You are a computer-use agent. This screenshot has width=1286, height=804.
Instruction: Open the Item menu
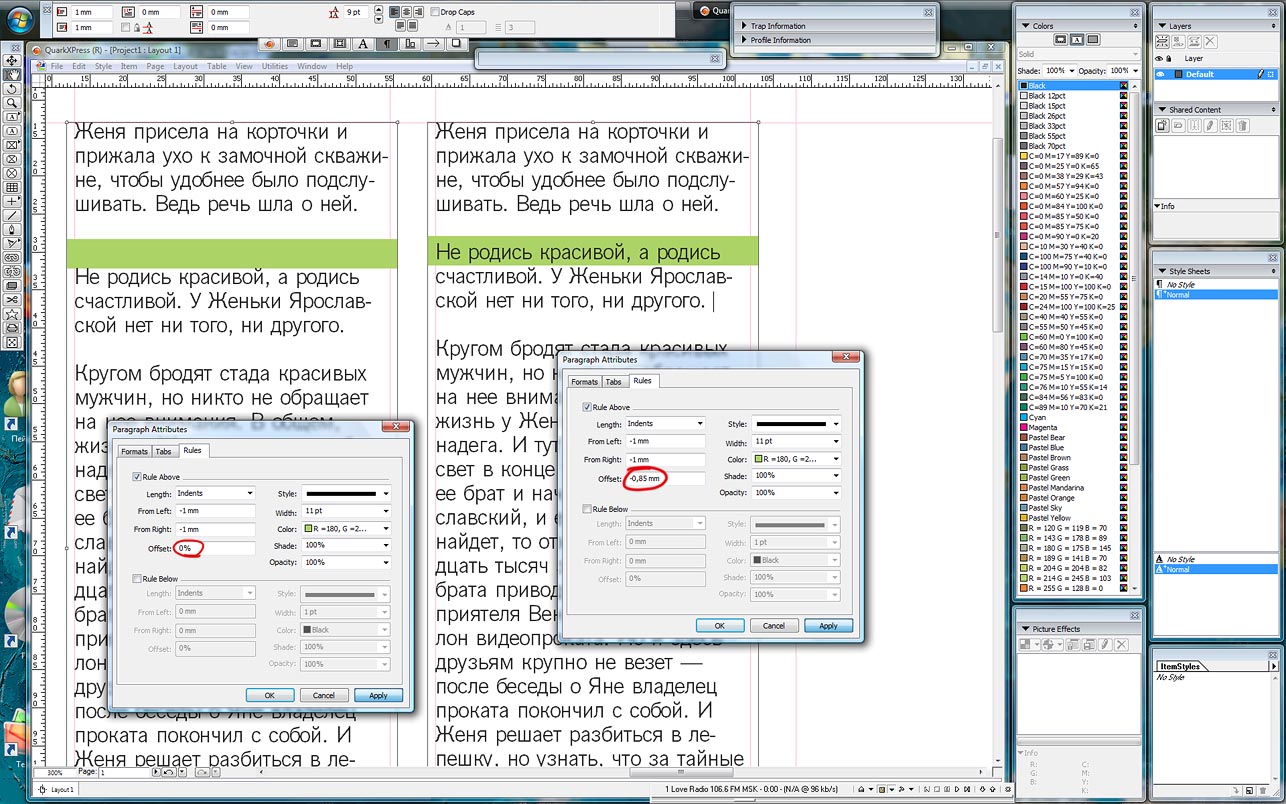coord(129,66)
